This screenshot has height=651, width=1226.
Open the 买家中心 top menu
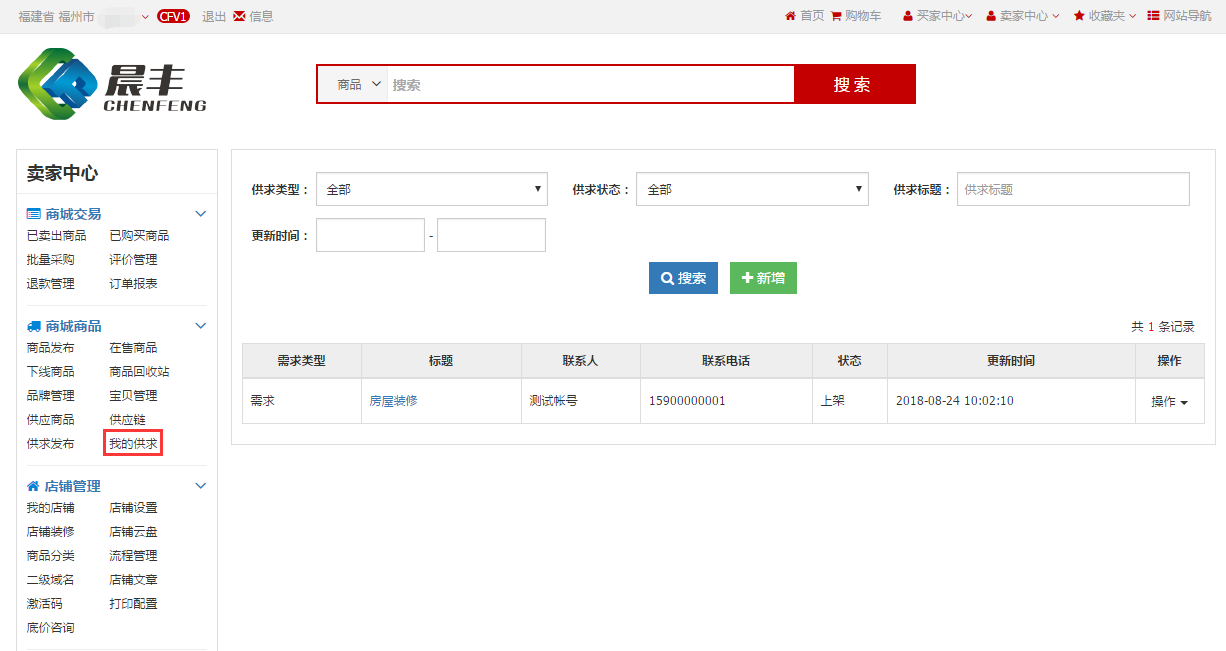[940, 16]
